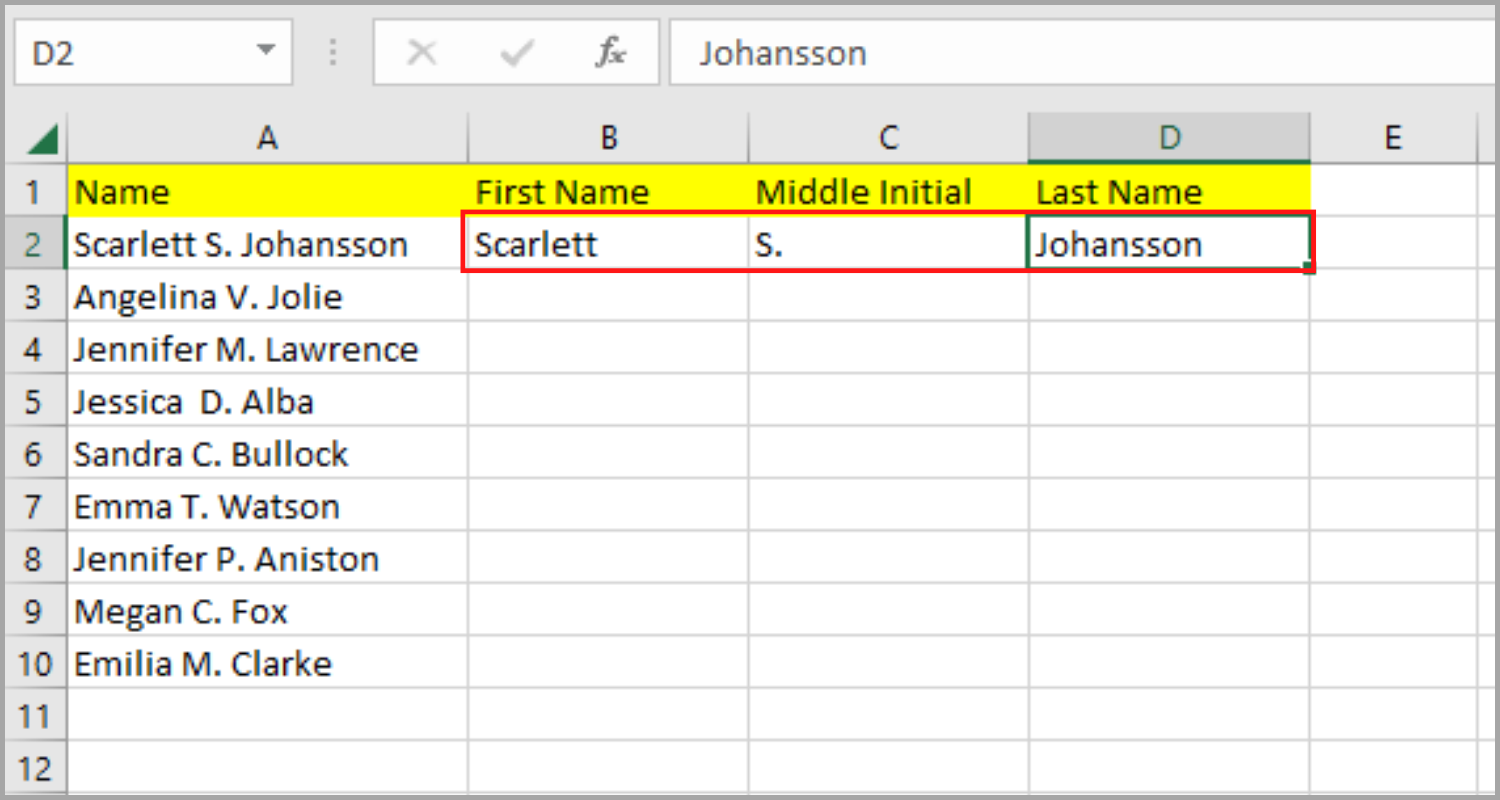Select the cell showing Scarlett in column B
Image resolution: width=1500 pixels, height=800 pixels.
607,243
